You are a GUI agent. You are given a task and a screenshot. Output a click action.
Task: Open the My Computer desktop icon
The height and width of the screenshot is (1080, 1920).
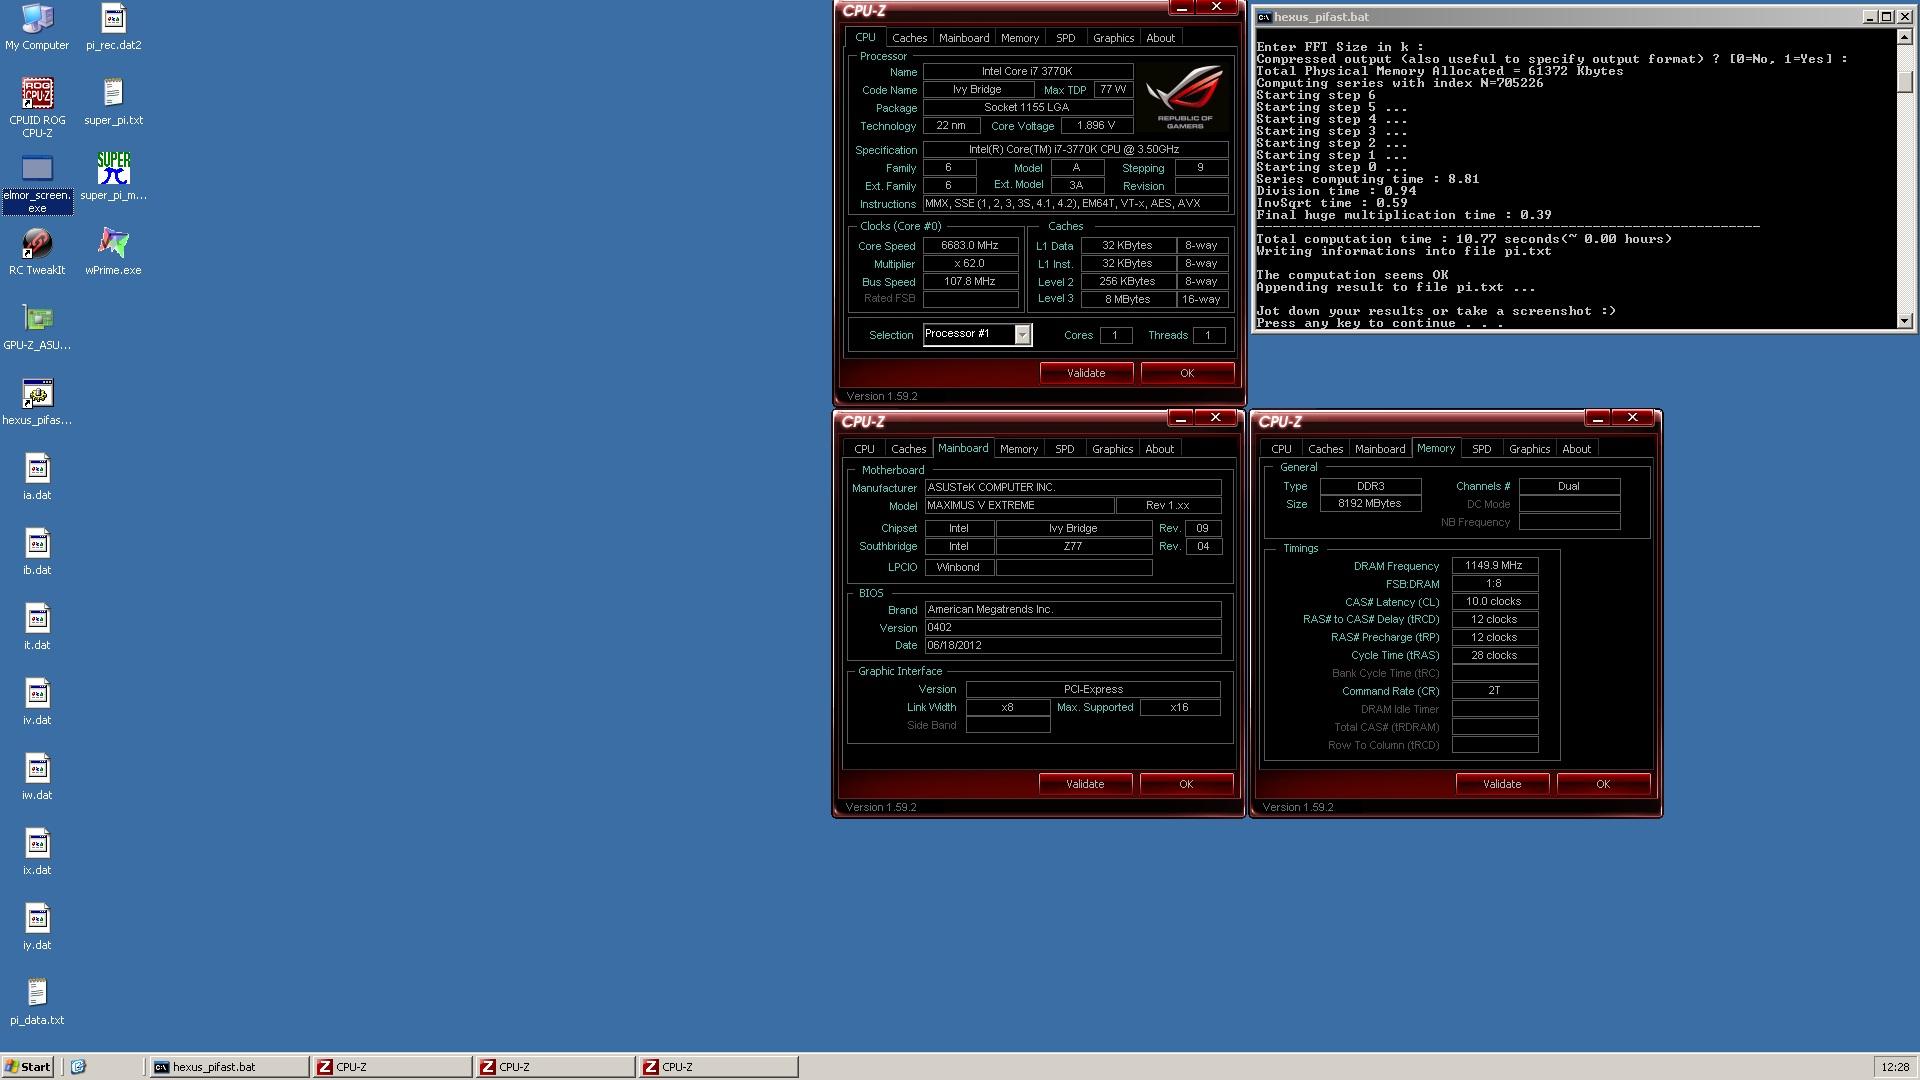tap(37, 27)
